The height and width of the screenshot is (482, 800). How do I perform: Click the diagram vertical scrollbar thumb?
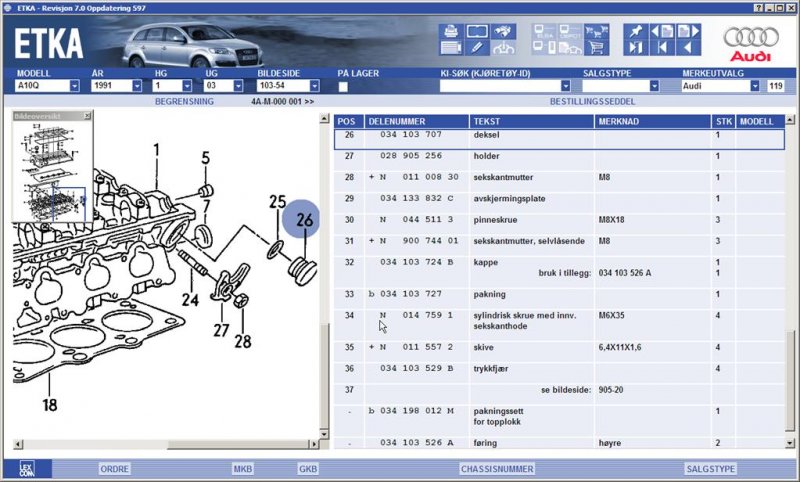[x=324, y=375]
